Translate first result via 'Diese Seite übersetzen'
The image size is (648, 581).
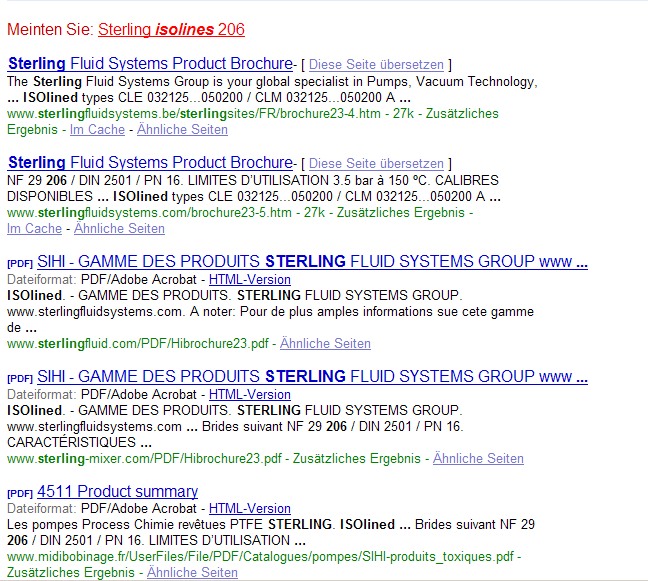[376, 64]
